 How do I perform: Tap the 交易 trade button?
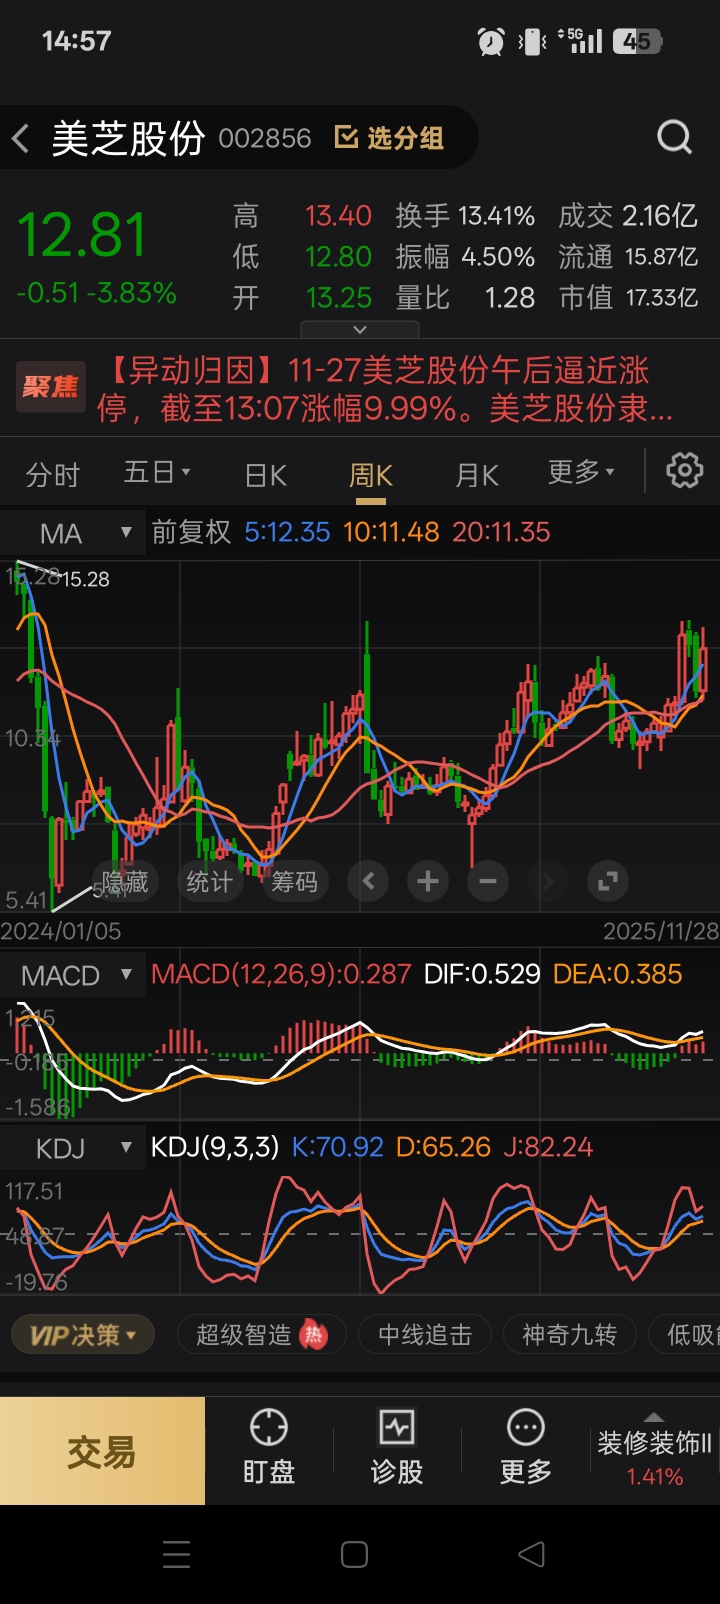[102, 1451]
